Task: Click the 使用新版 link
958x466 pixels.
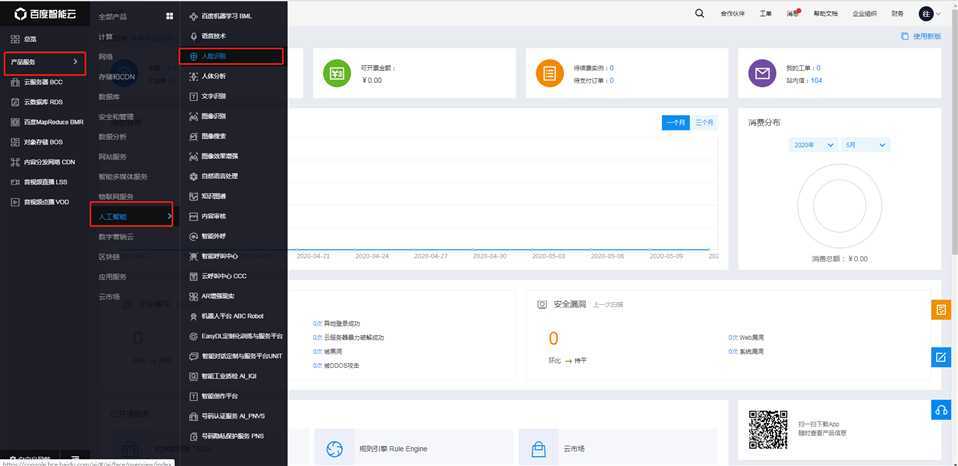Action: (921, 37)
